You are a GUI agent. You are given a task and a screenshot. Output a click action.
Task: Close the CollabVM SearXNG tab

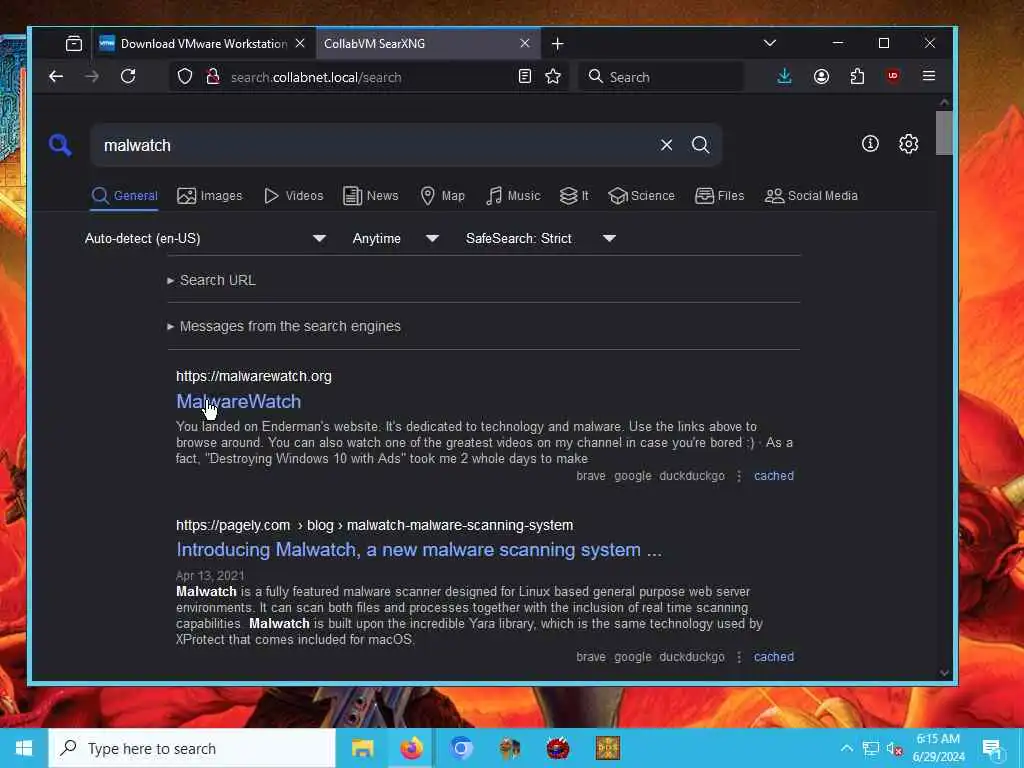pyautogui.click(x=524, y=43)
